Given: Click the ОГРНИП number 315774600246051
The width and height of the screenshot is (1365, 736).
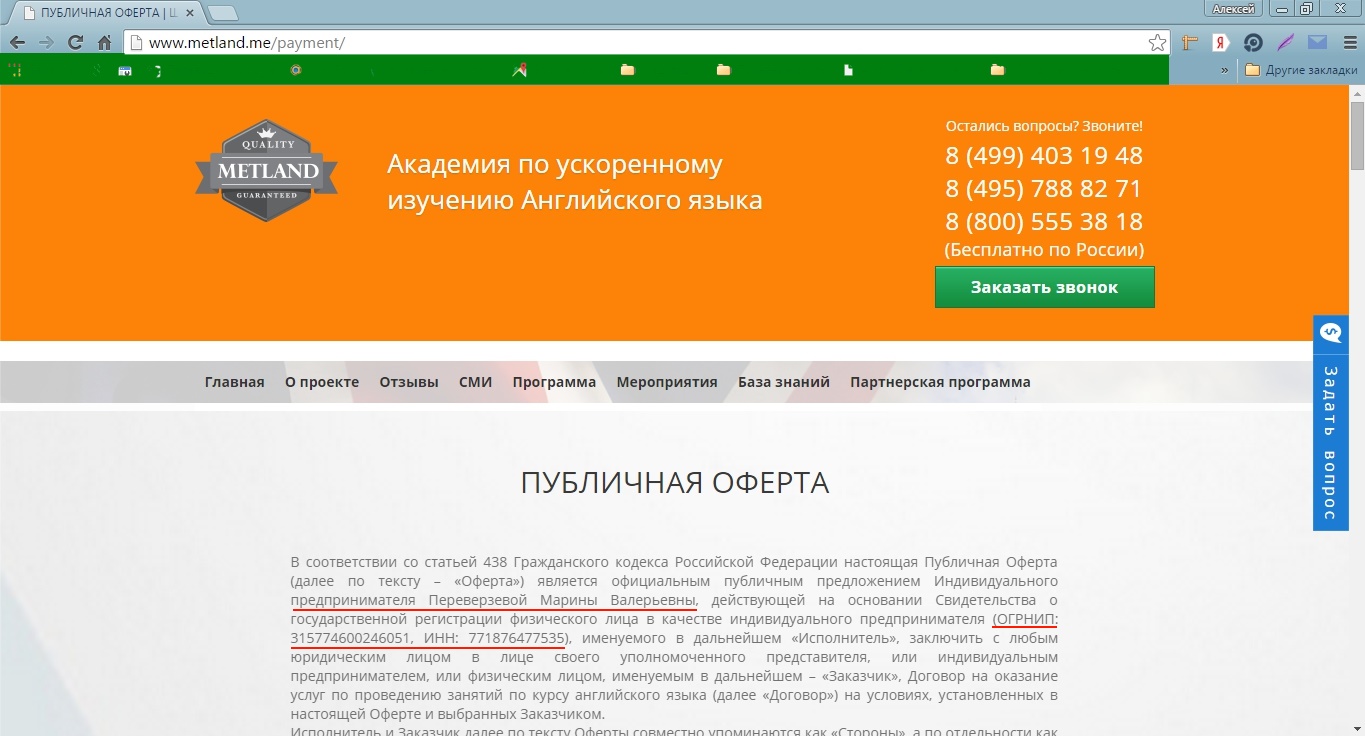Looking at the screenshot, I should (x=350, y=638).
